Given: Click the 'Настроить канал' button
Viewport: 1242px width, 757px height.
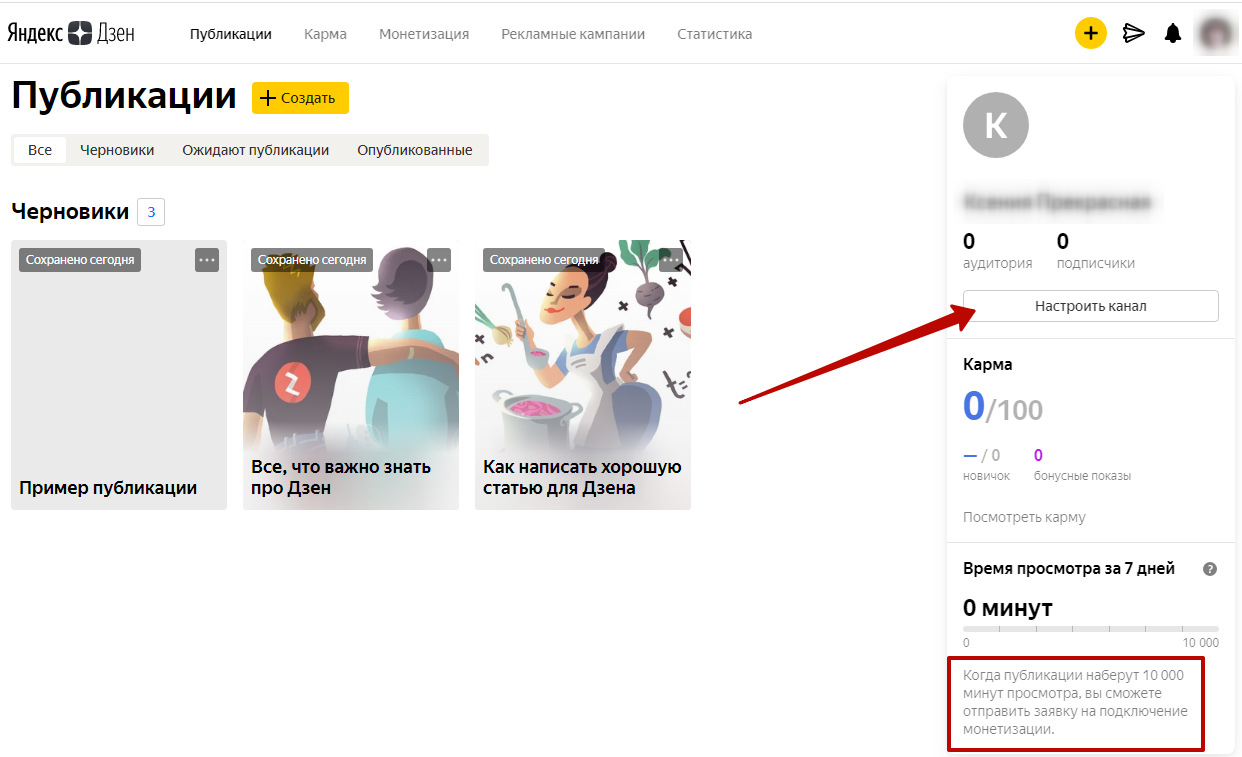Looking at the screenshot, I should (x=1091, y=306).
